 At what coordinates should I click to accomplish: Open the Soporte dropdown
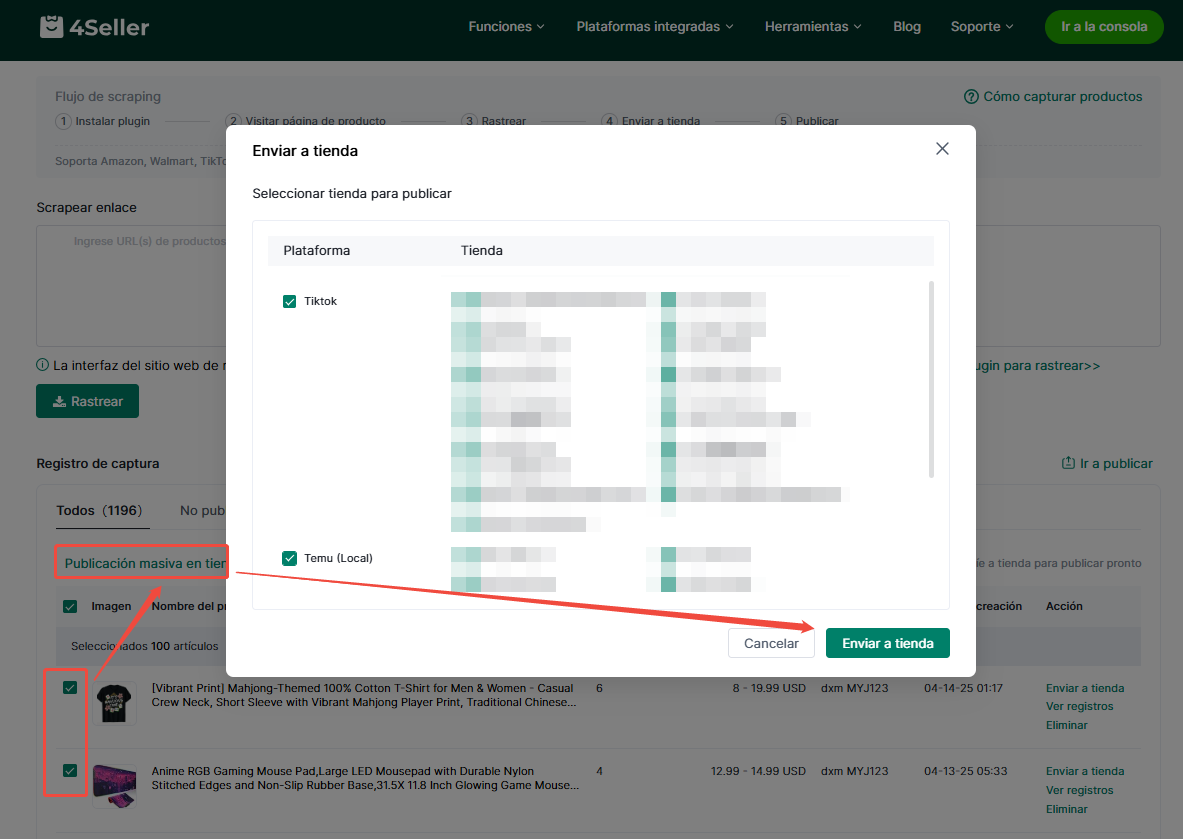[982, 27]
